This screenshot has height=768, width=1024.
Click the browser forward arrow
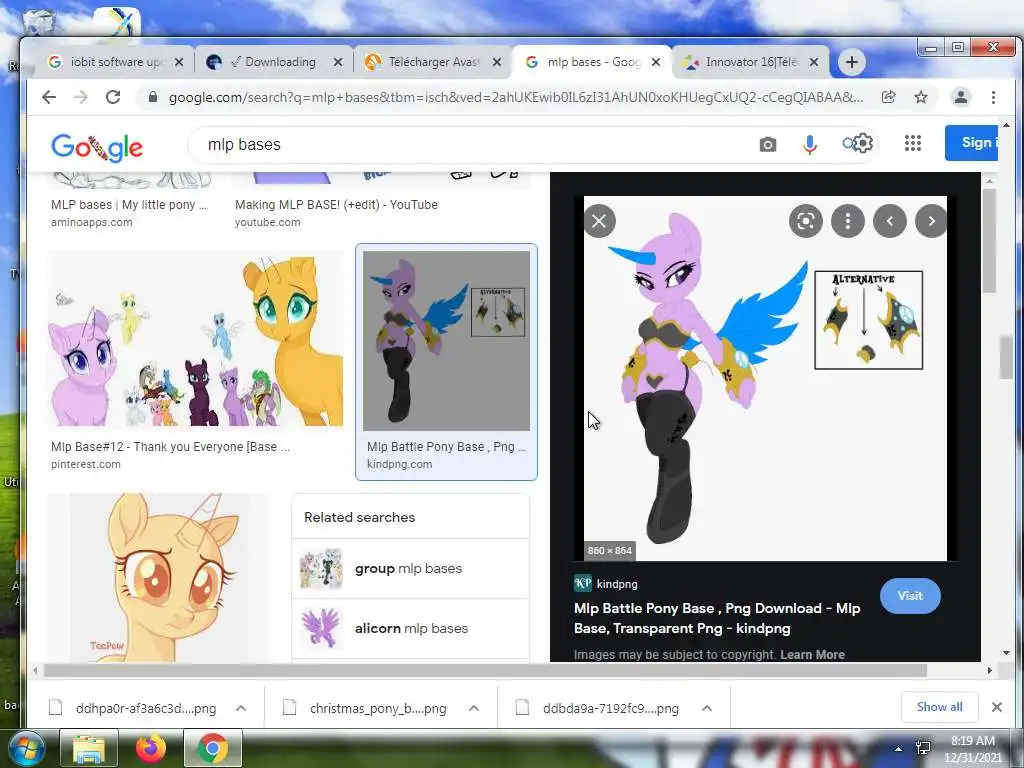(x=80, y=97)
